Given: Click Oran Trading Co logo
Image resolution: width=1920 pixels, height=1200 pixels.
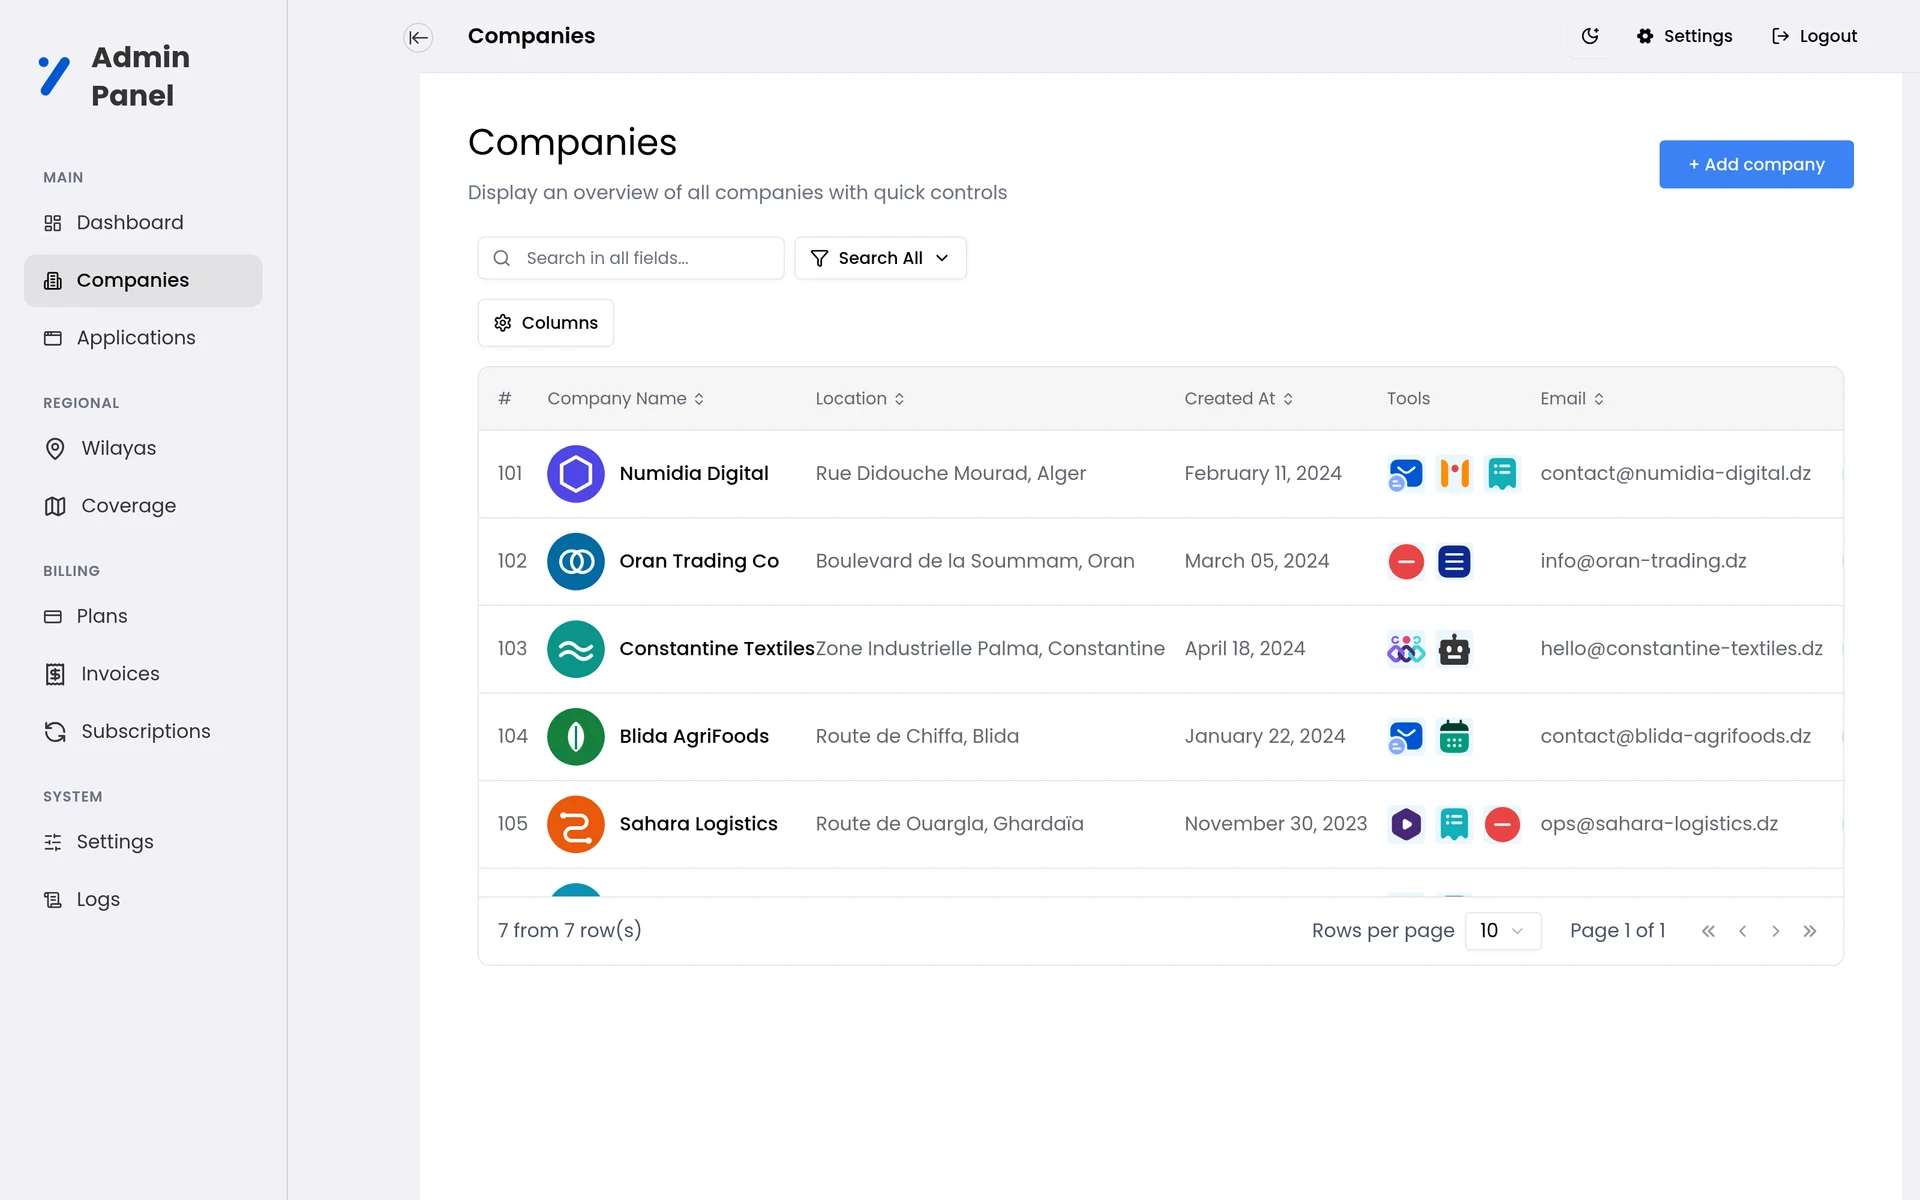Looking at the screenshot, I should click(x=576, y=561).
